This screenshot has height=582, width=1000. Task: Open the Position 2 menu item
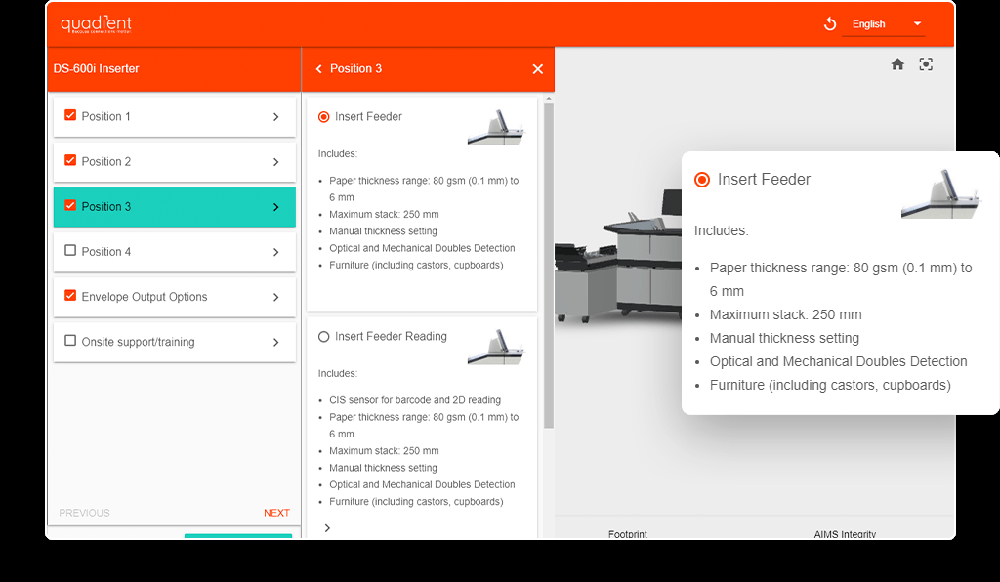(x=175, y=162)
